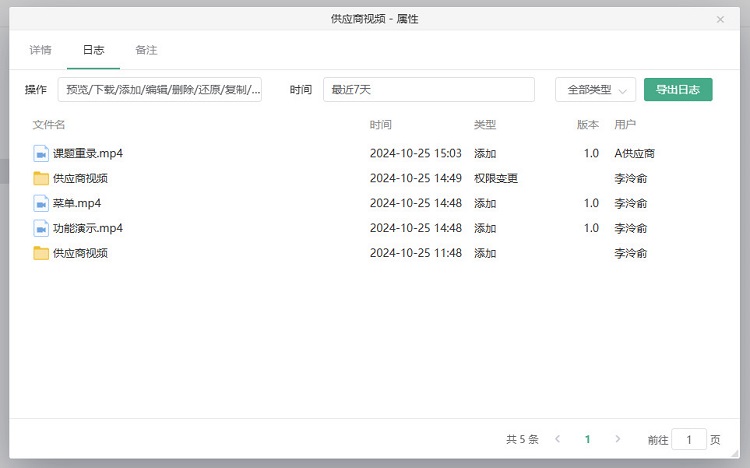The width and height of the screenshot is (750, 468).
Task: Open the 操作 filter dropdown
Action: pos(160,90)
